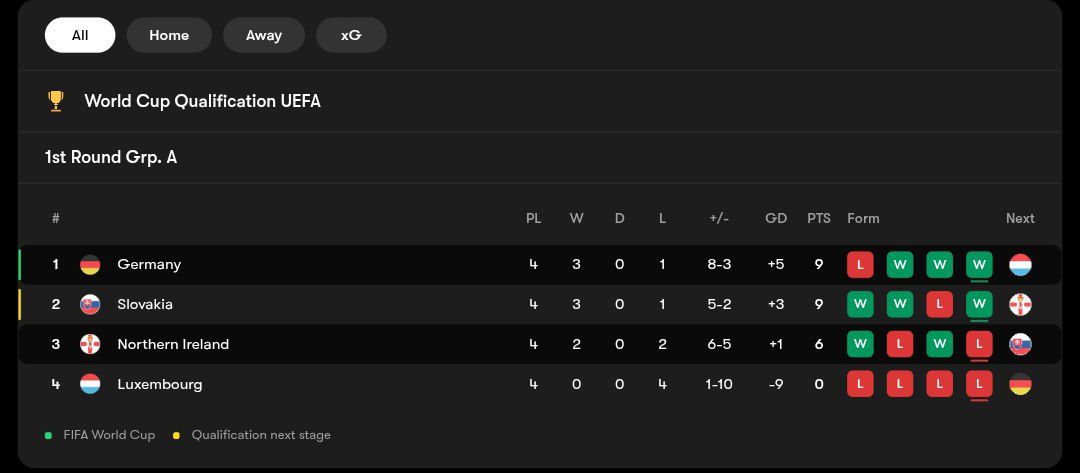
Task: Click Luxembourg flag beside team name
Action: (90, 384)
